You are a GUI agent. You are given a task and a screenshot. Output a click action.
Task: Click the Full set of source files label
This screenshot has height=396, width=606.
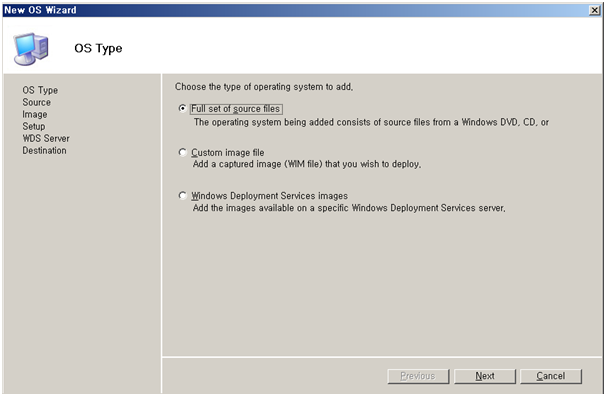click(236, 109)
